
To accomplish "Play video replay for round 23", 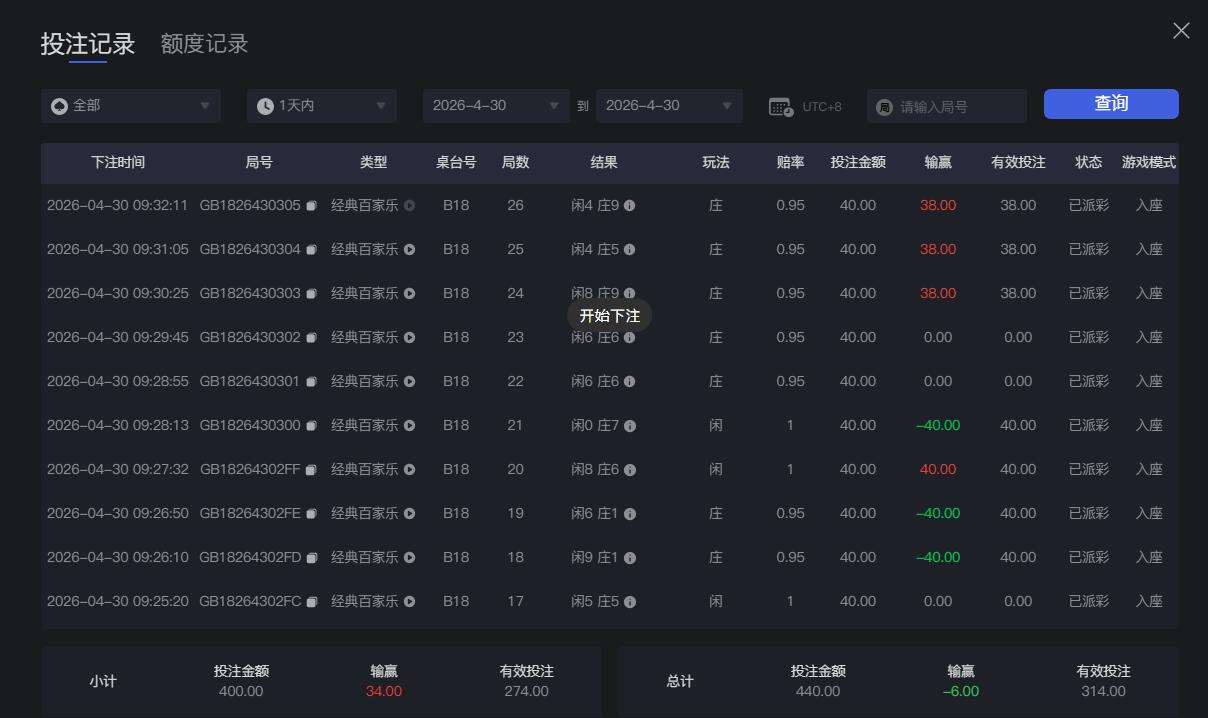I will pos(409,338).
